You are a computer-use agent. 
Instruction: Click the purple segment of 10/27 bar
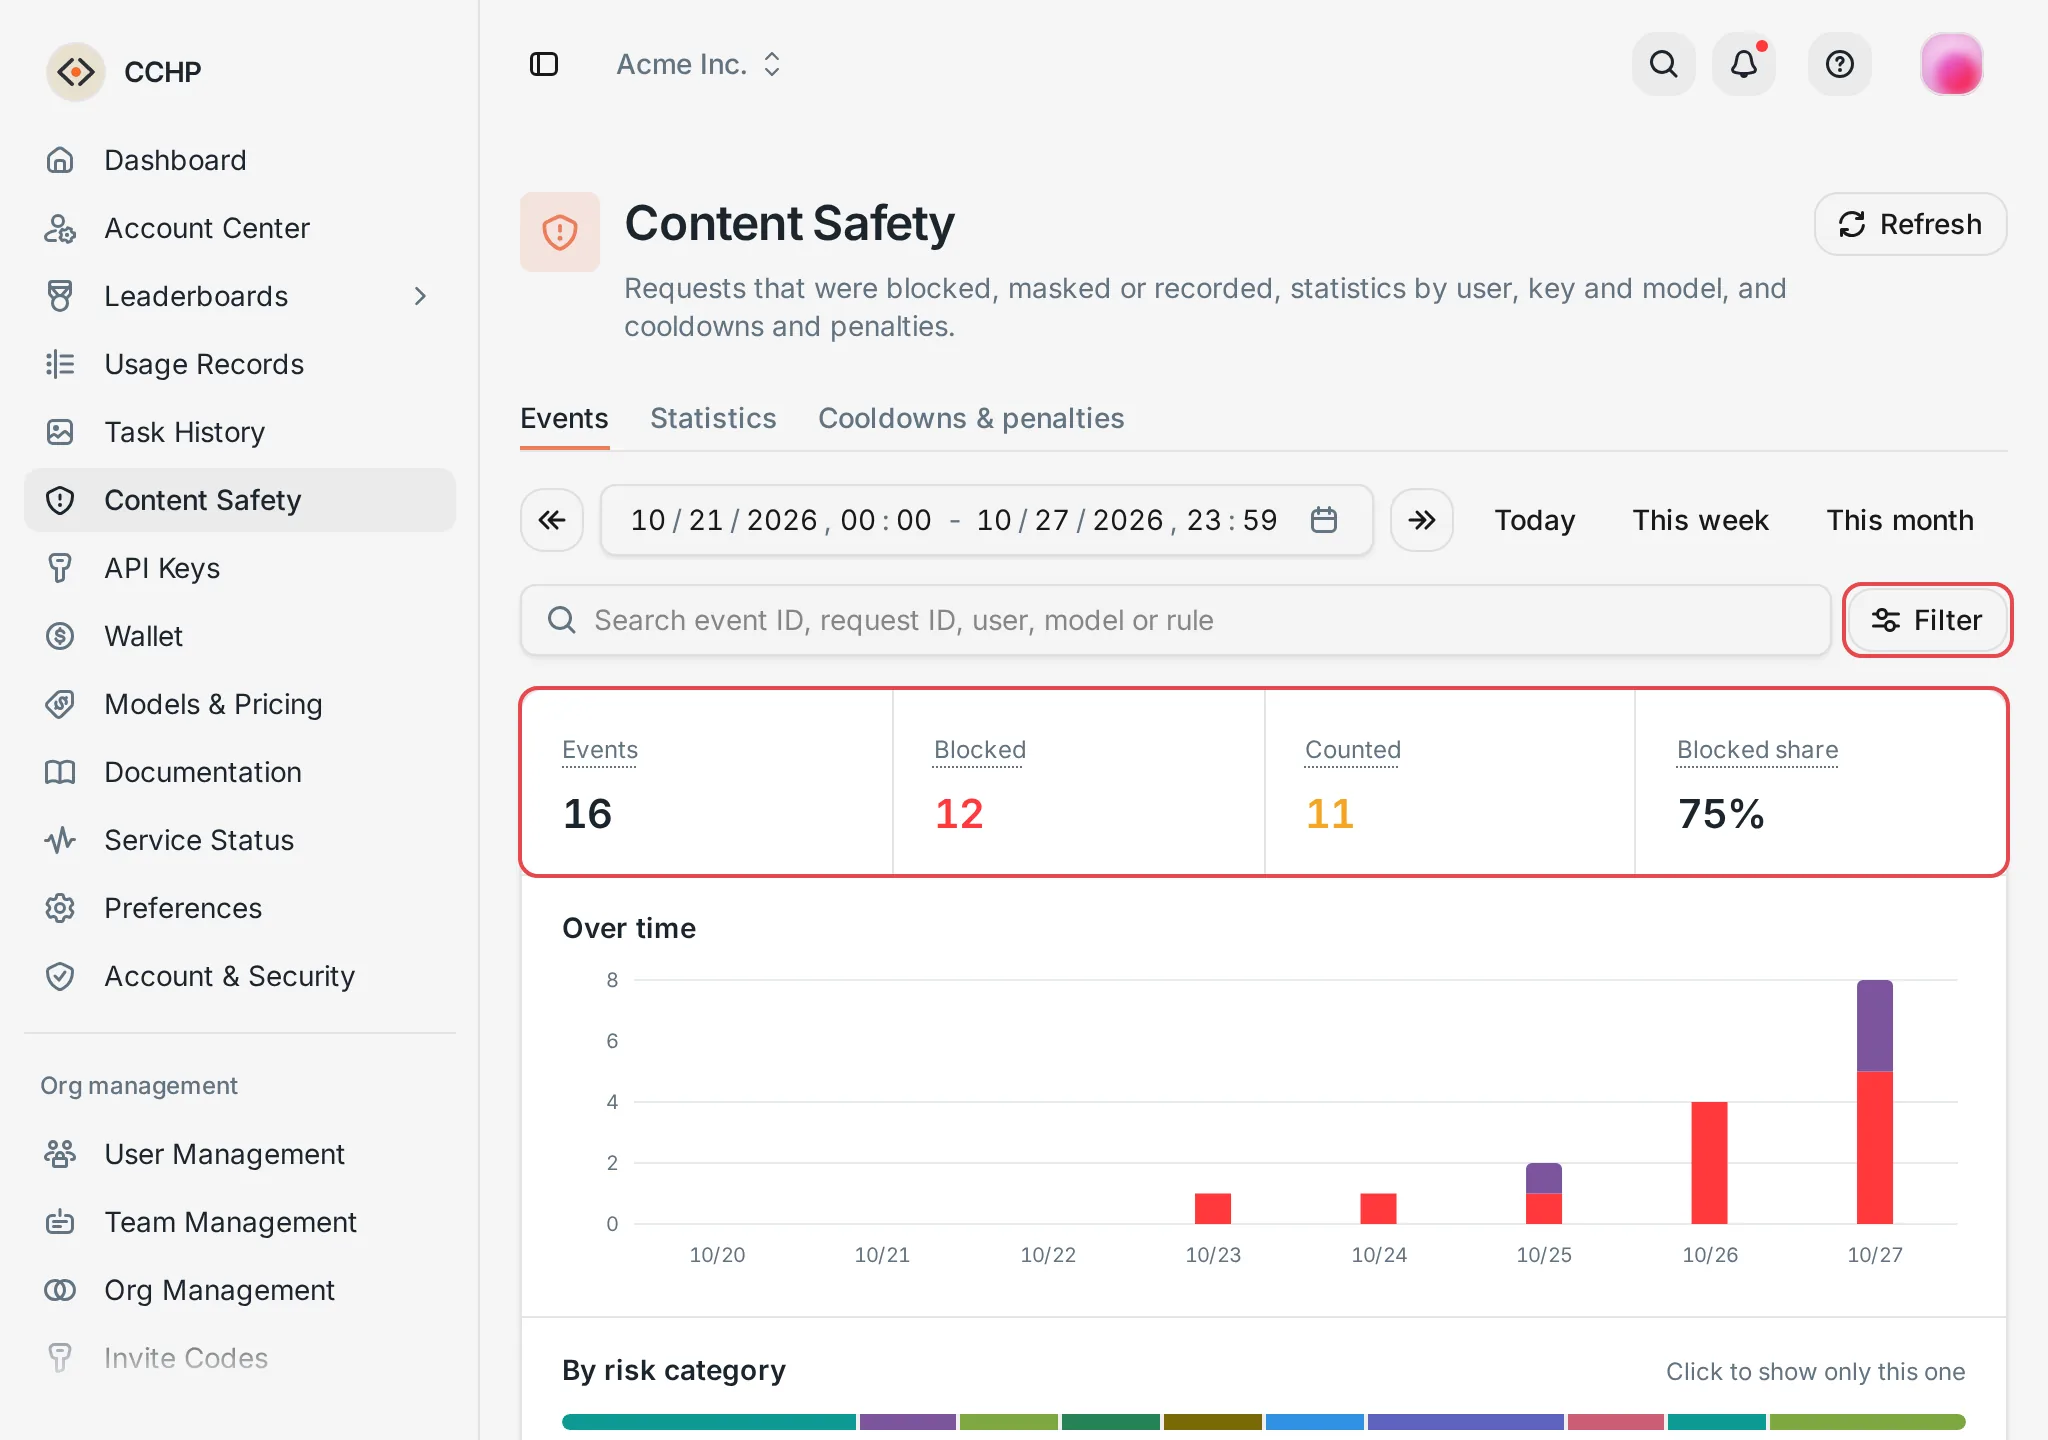1875,1026
